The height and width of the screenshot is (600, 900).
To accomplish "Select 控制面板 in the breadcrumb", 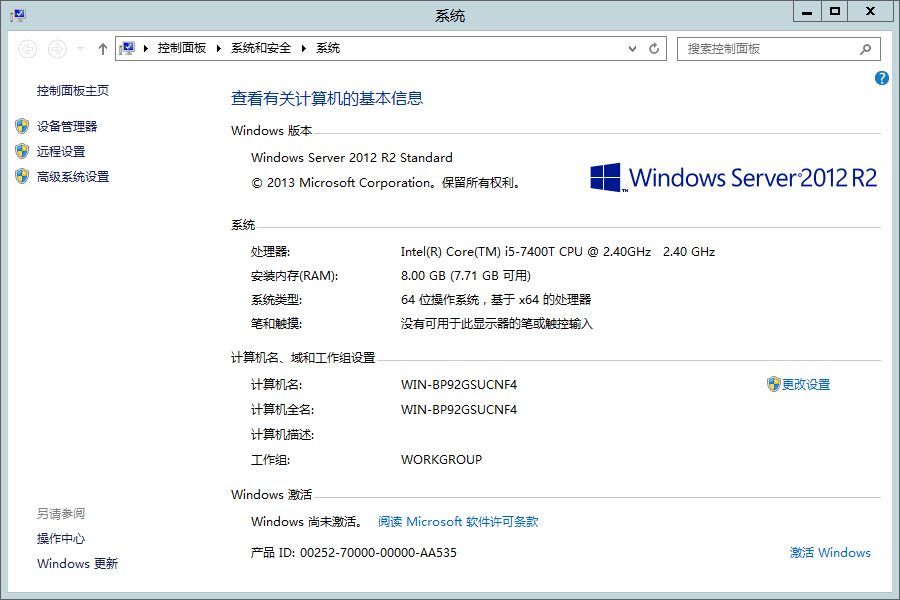I will [x=182, y=48].
